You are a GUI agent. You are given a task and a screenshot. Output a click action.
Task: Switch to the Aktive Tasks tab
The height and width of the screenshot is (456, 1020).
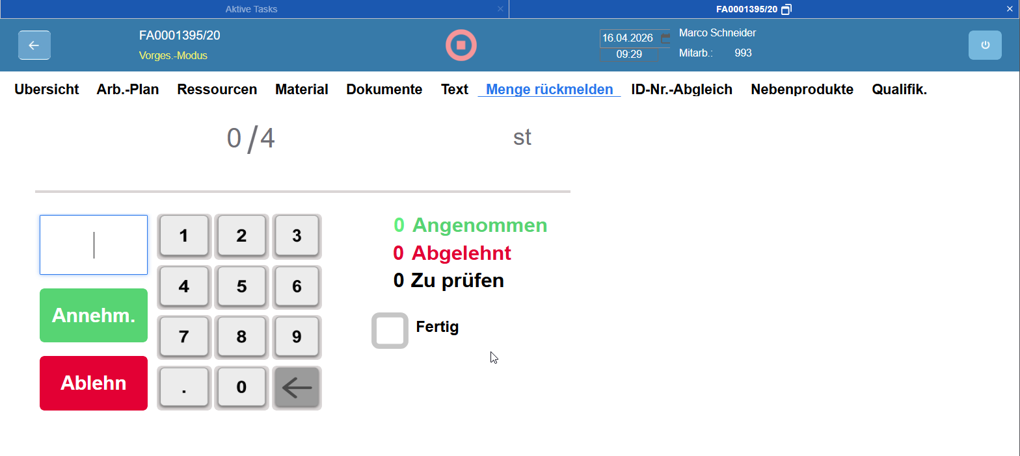[x=251, y=9]
